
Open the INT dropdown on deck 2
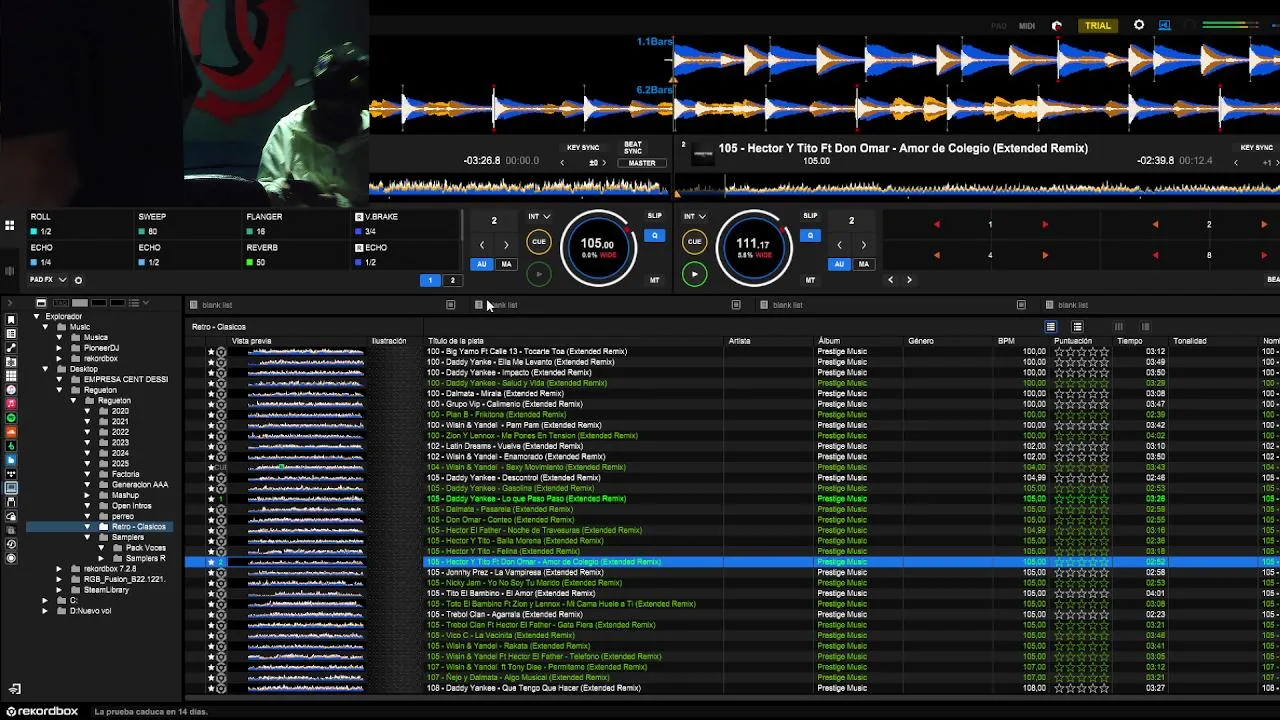(694, 216)
